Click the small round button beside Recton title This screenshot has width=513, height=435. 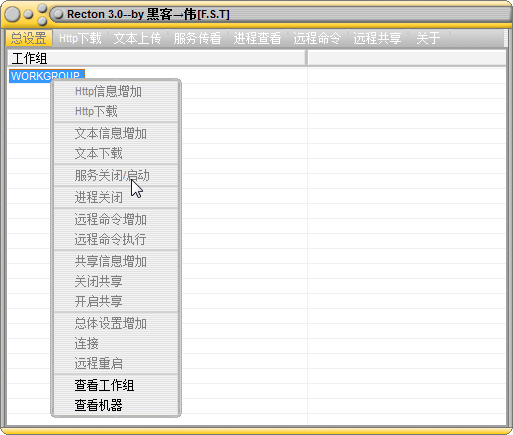[59, 14]
